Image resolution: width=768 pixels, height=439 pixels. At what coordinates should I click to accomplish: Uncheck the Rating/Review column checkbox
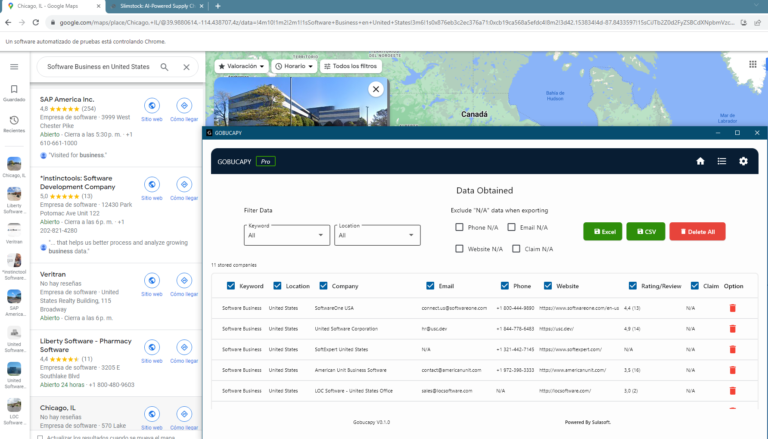(x=633, y=286)
